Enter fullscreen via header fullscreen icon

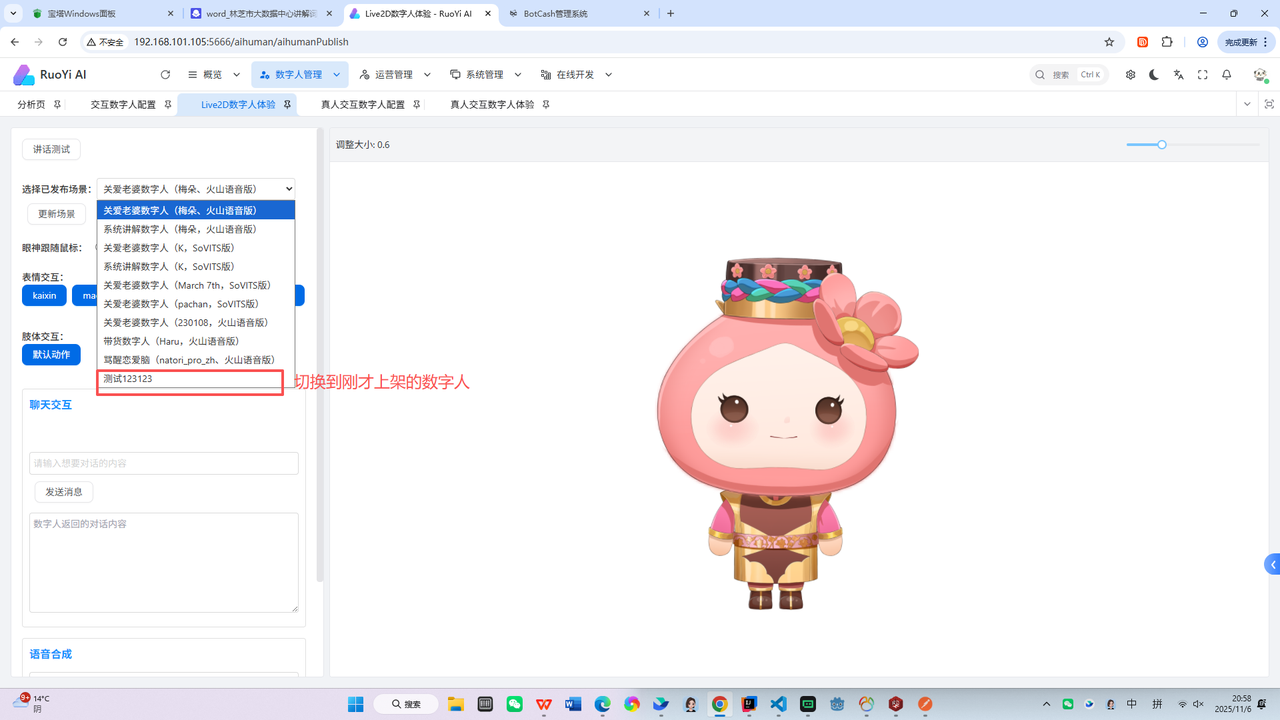click(x=1202, y=75)
